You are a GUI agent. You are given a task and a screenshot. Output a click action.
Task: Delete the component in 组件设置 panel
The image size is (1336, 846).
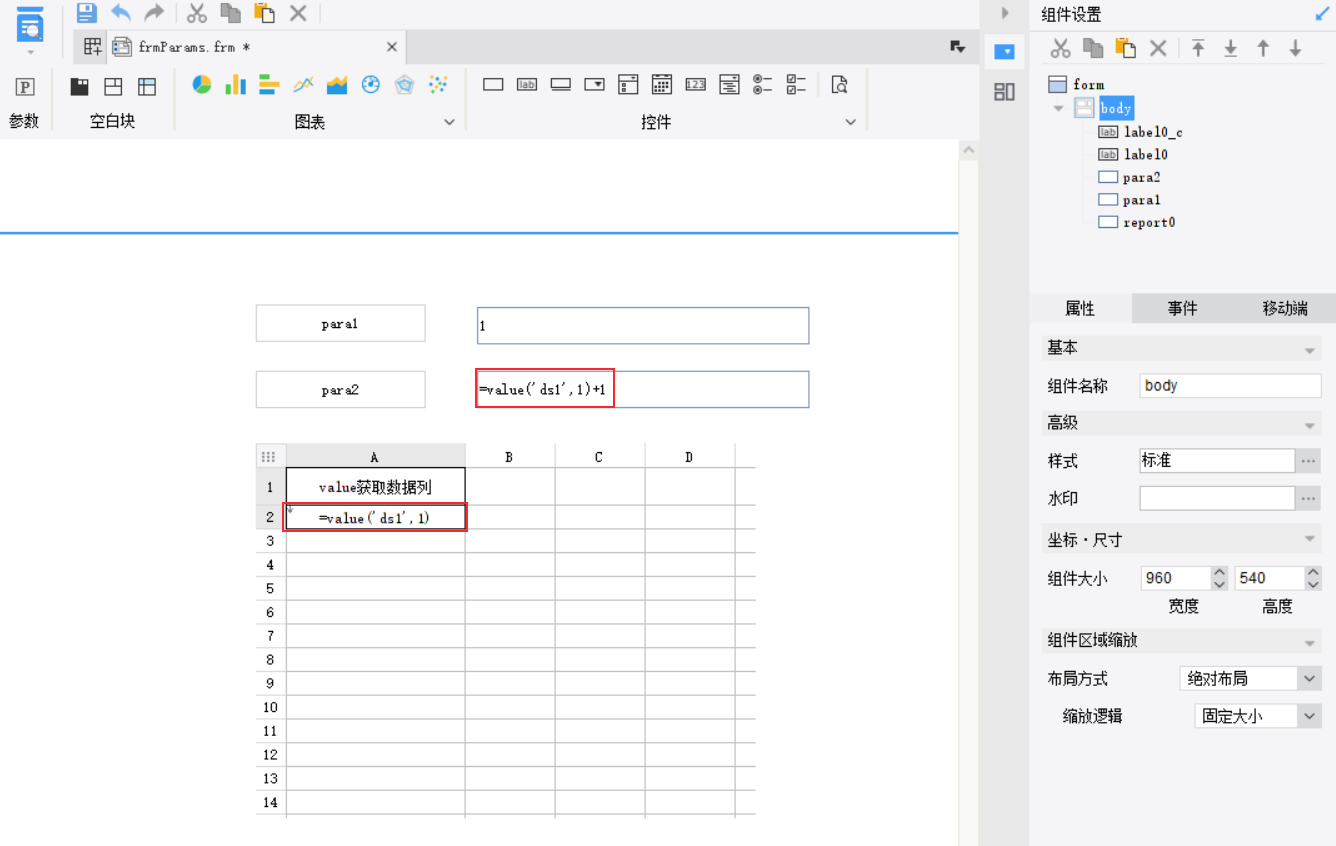pyautogui.click(x=1158, y=48)
